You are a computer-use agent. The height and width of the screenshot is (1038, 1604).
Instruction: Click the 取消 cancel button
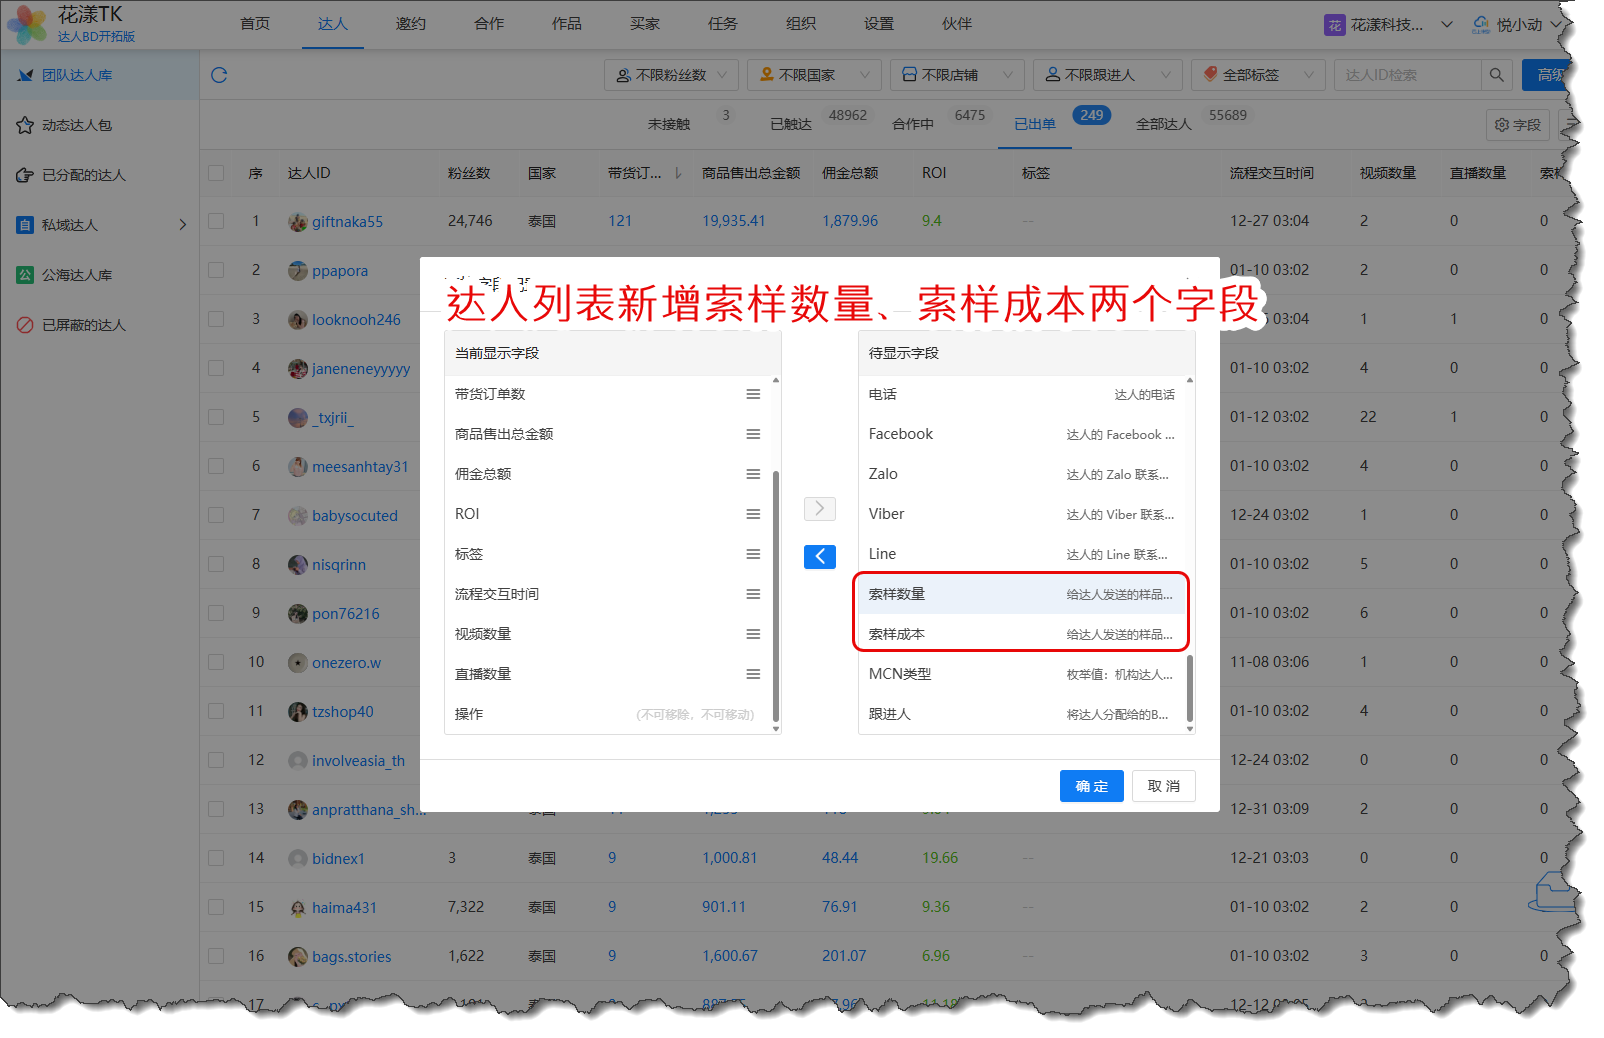[x=1163, y=786]
